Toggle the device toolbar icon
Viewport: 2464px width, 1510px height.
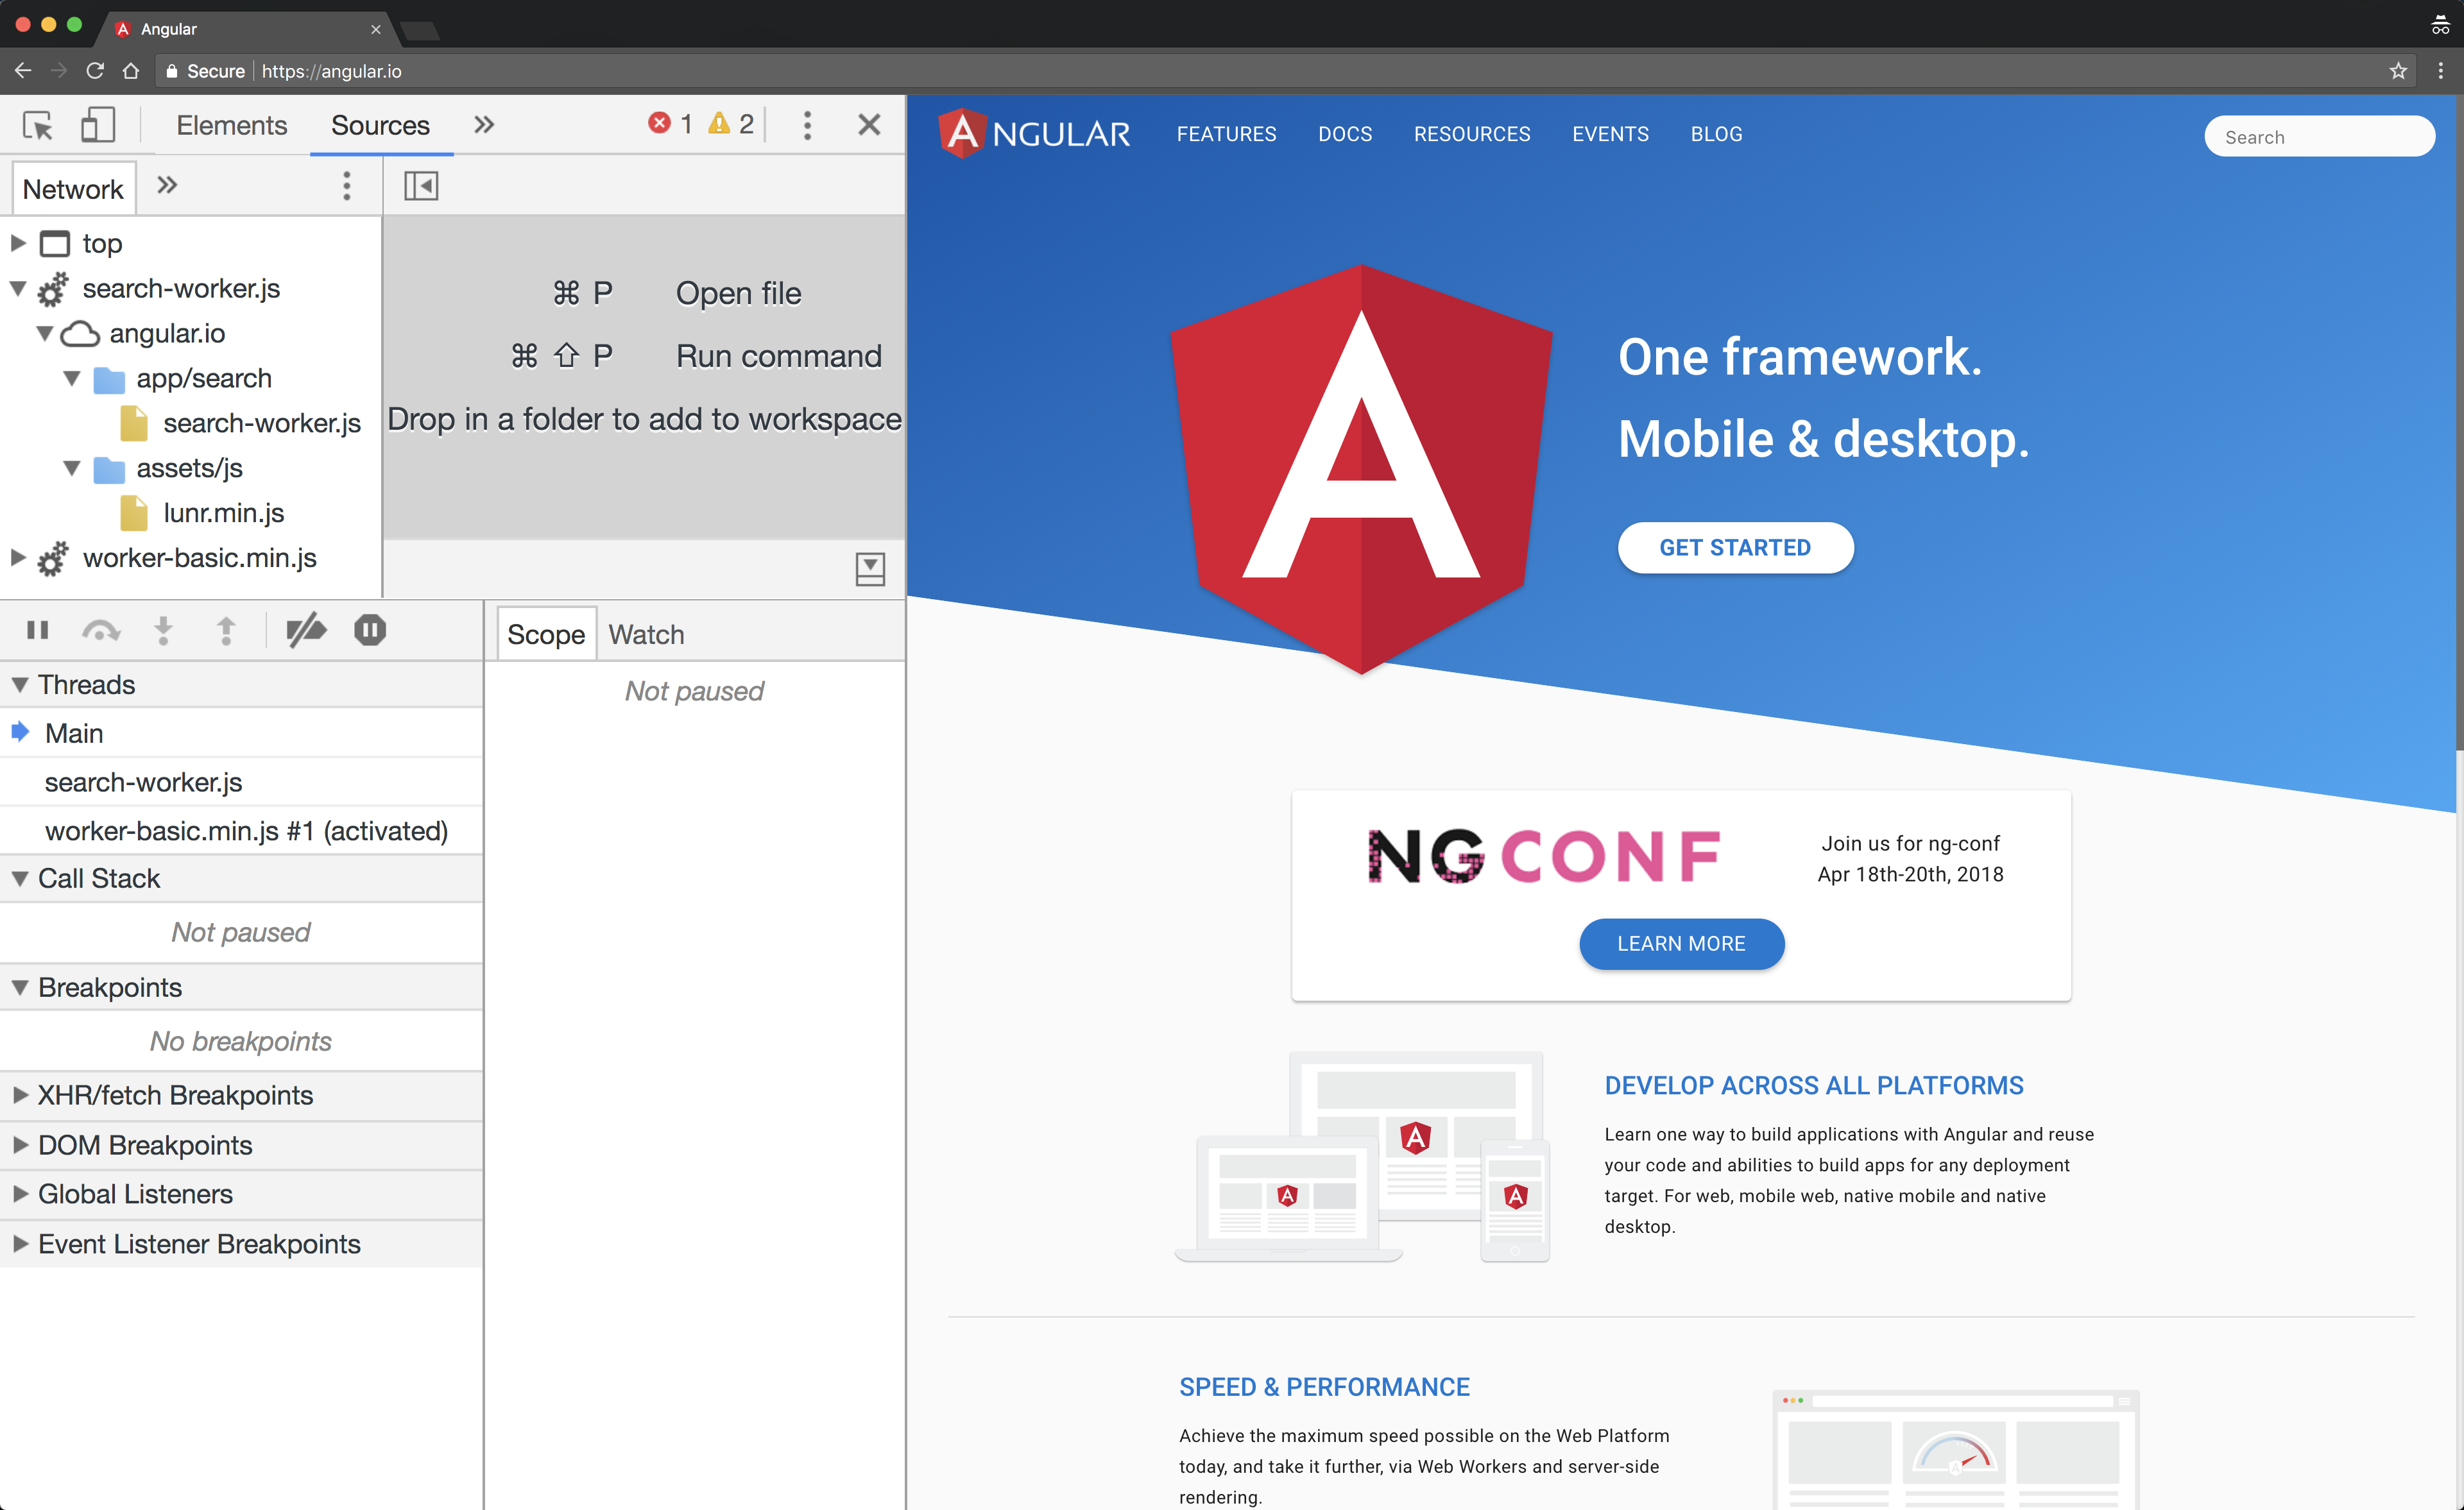click(x=97, y=125)
